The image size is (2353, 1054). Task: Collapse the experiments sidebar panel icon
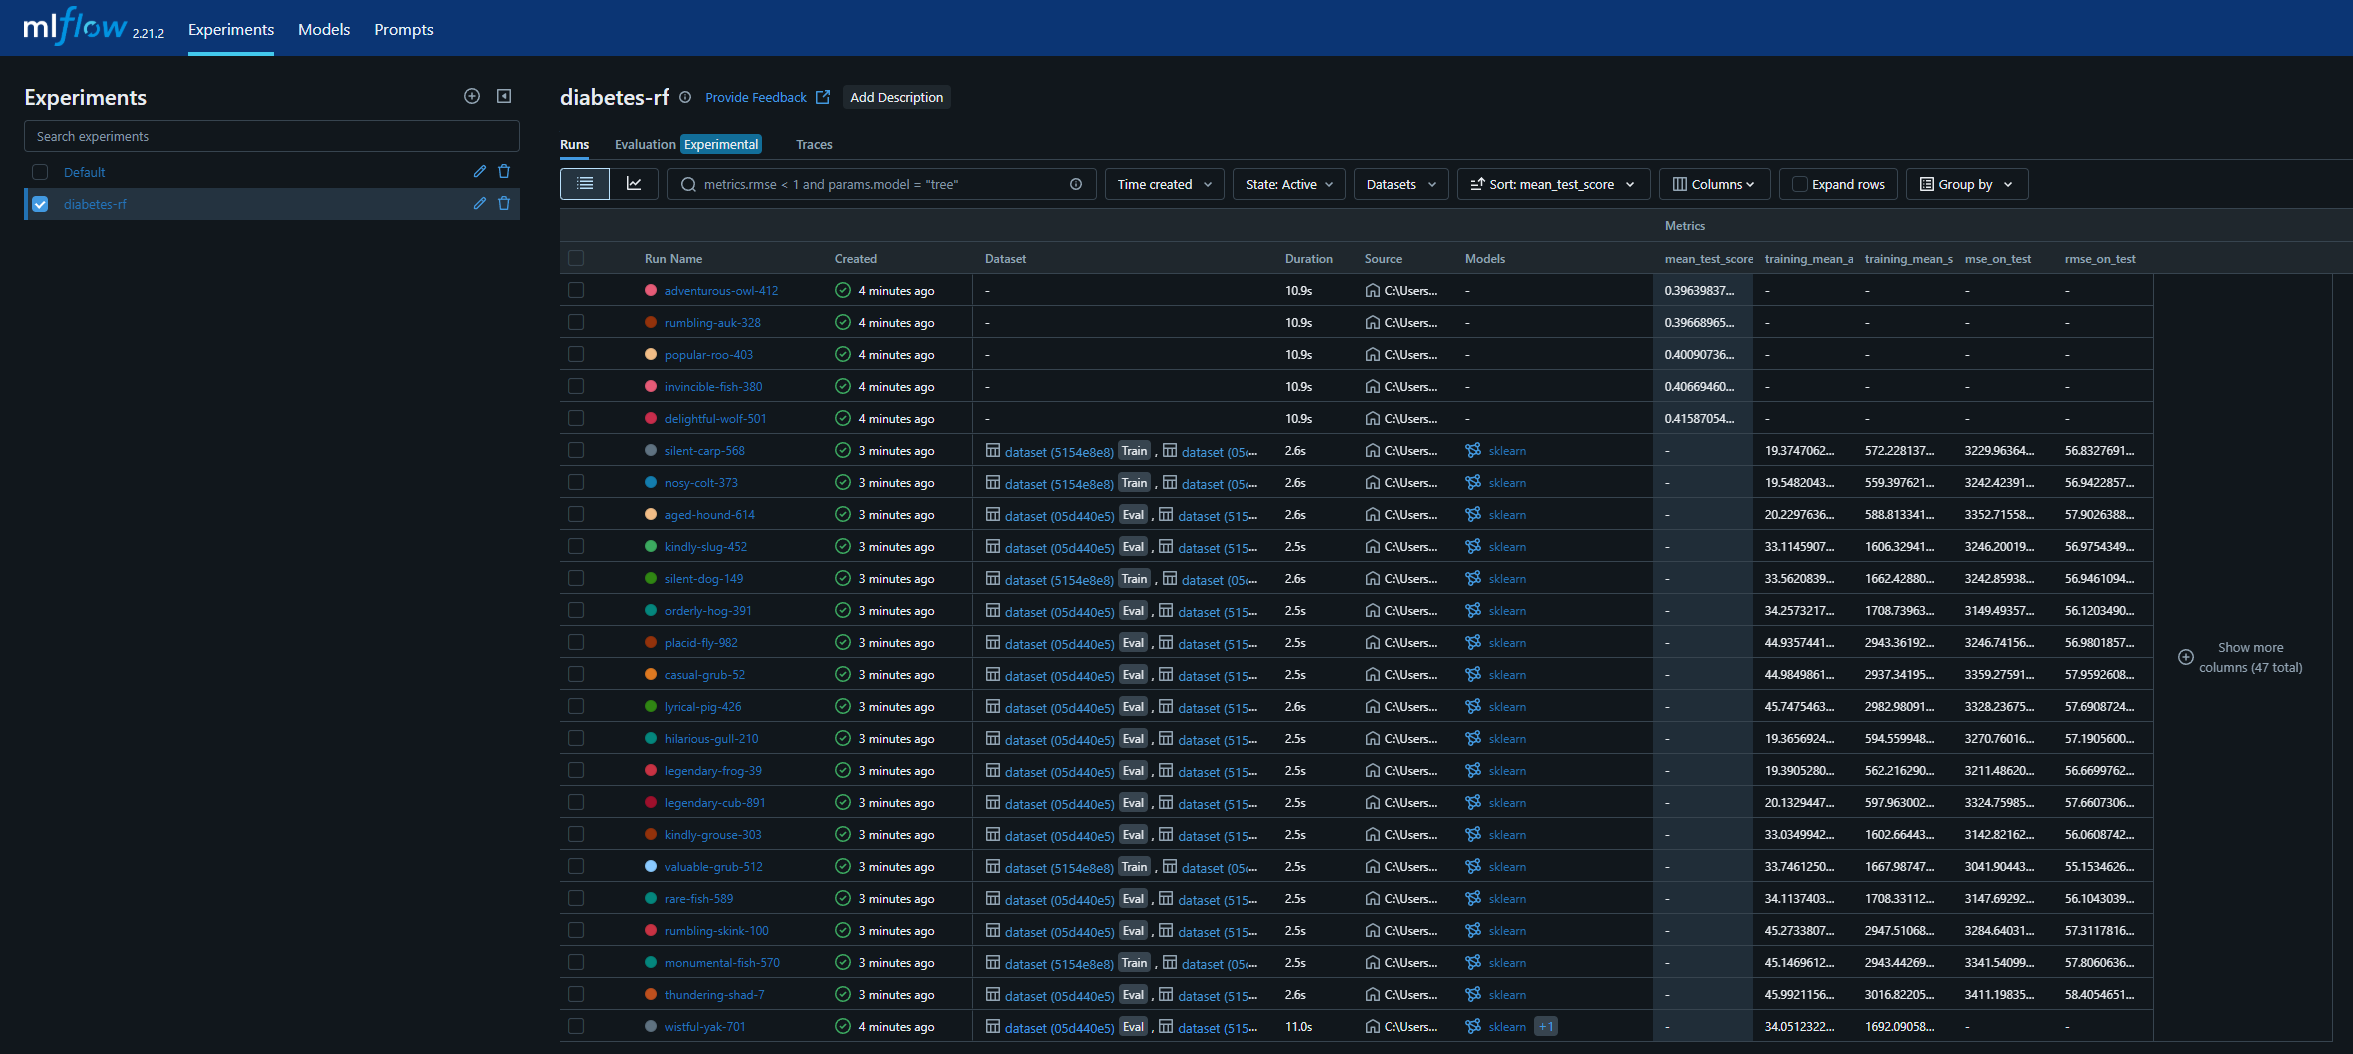pyautogui.click(x=504, y=96)
